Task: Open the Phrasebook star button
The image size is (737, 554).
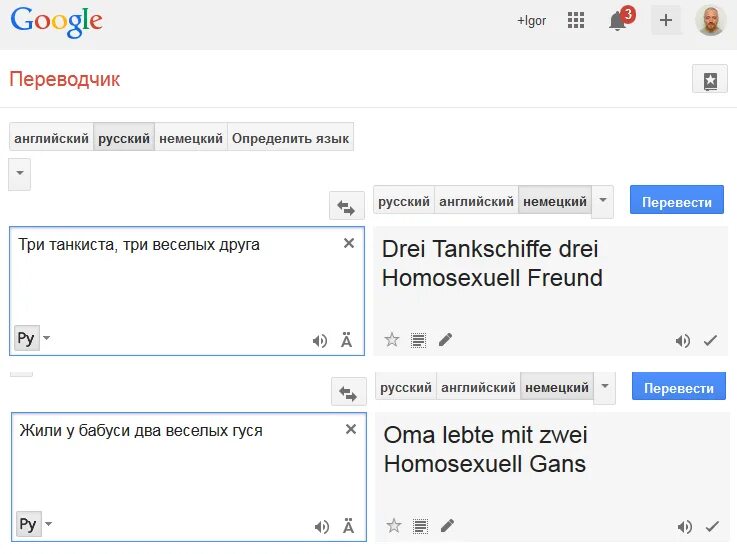Action: 710,81
